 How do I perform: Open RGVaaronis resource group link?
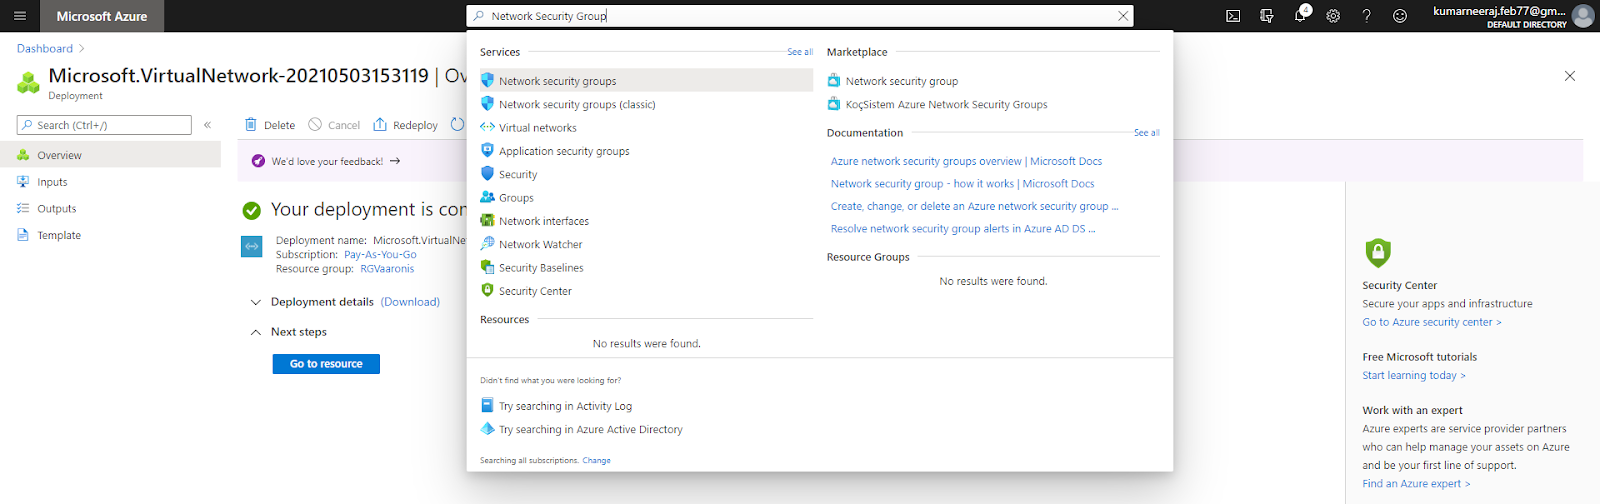pos(387,269)
